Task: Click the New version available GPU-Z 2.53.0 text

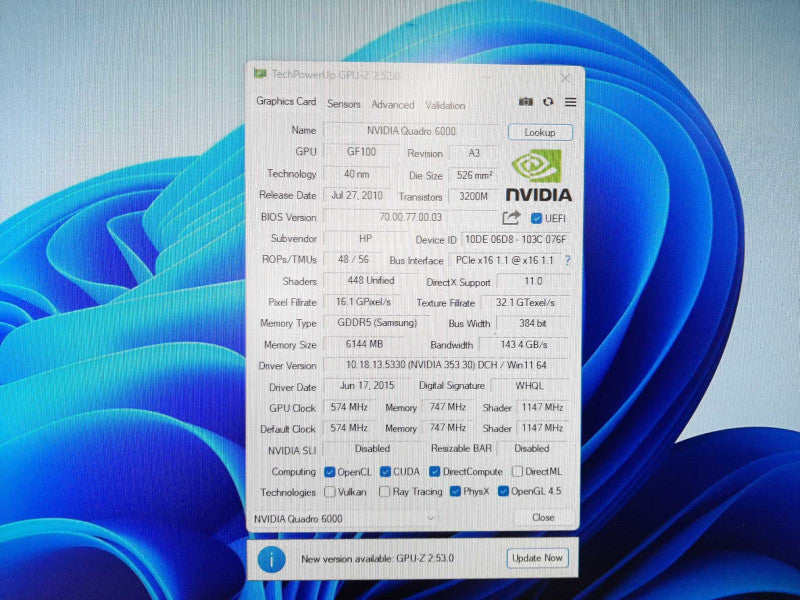Action: pos(378,559)
